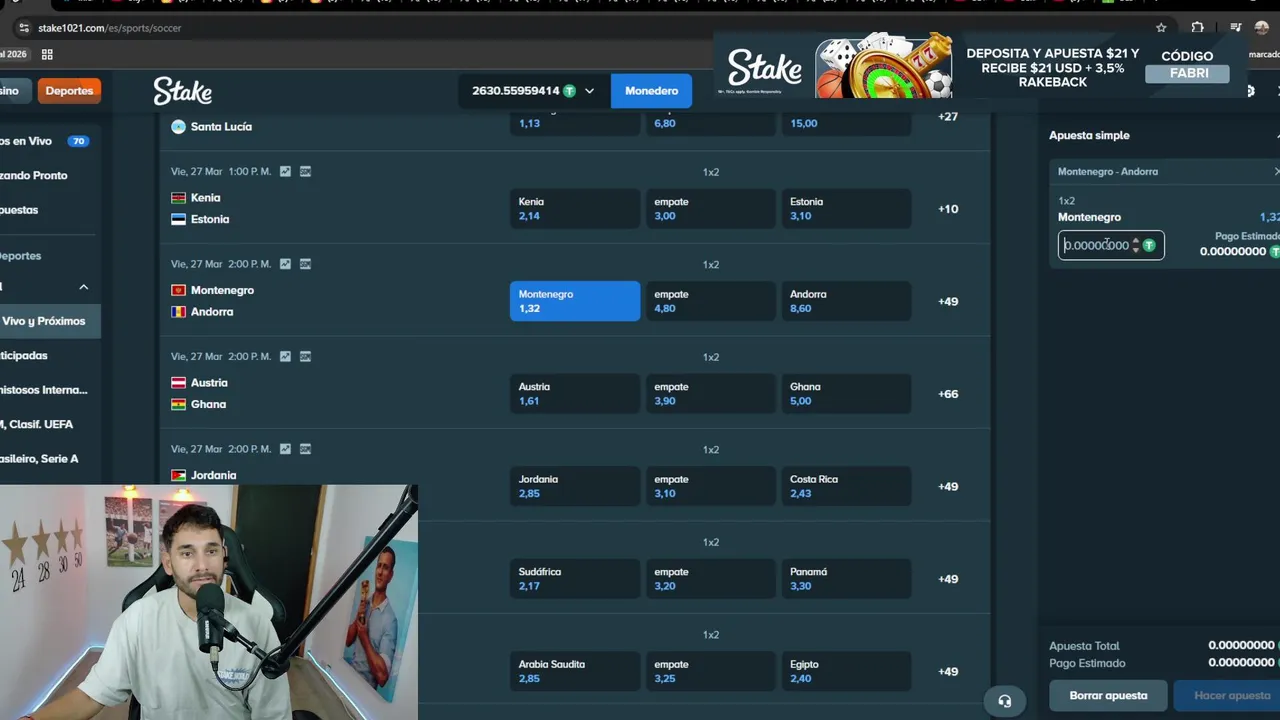Select Kenia 2,14 odds
The image size is (1280, 720).
[575, 209]
